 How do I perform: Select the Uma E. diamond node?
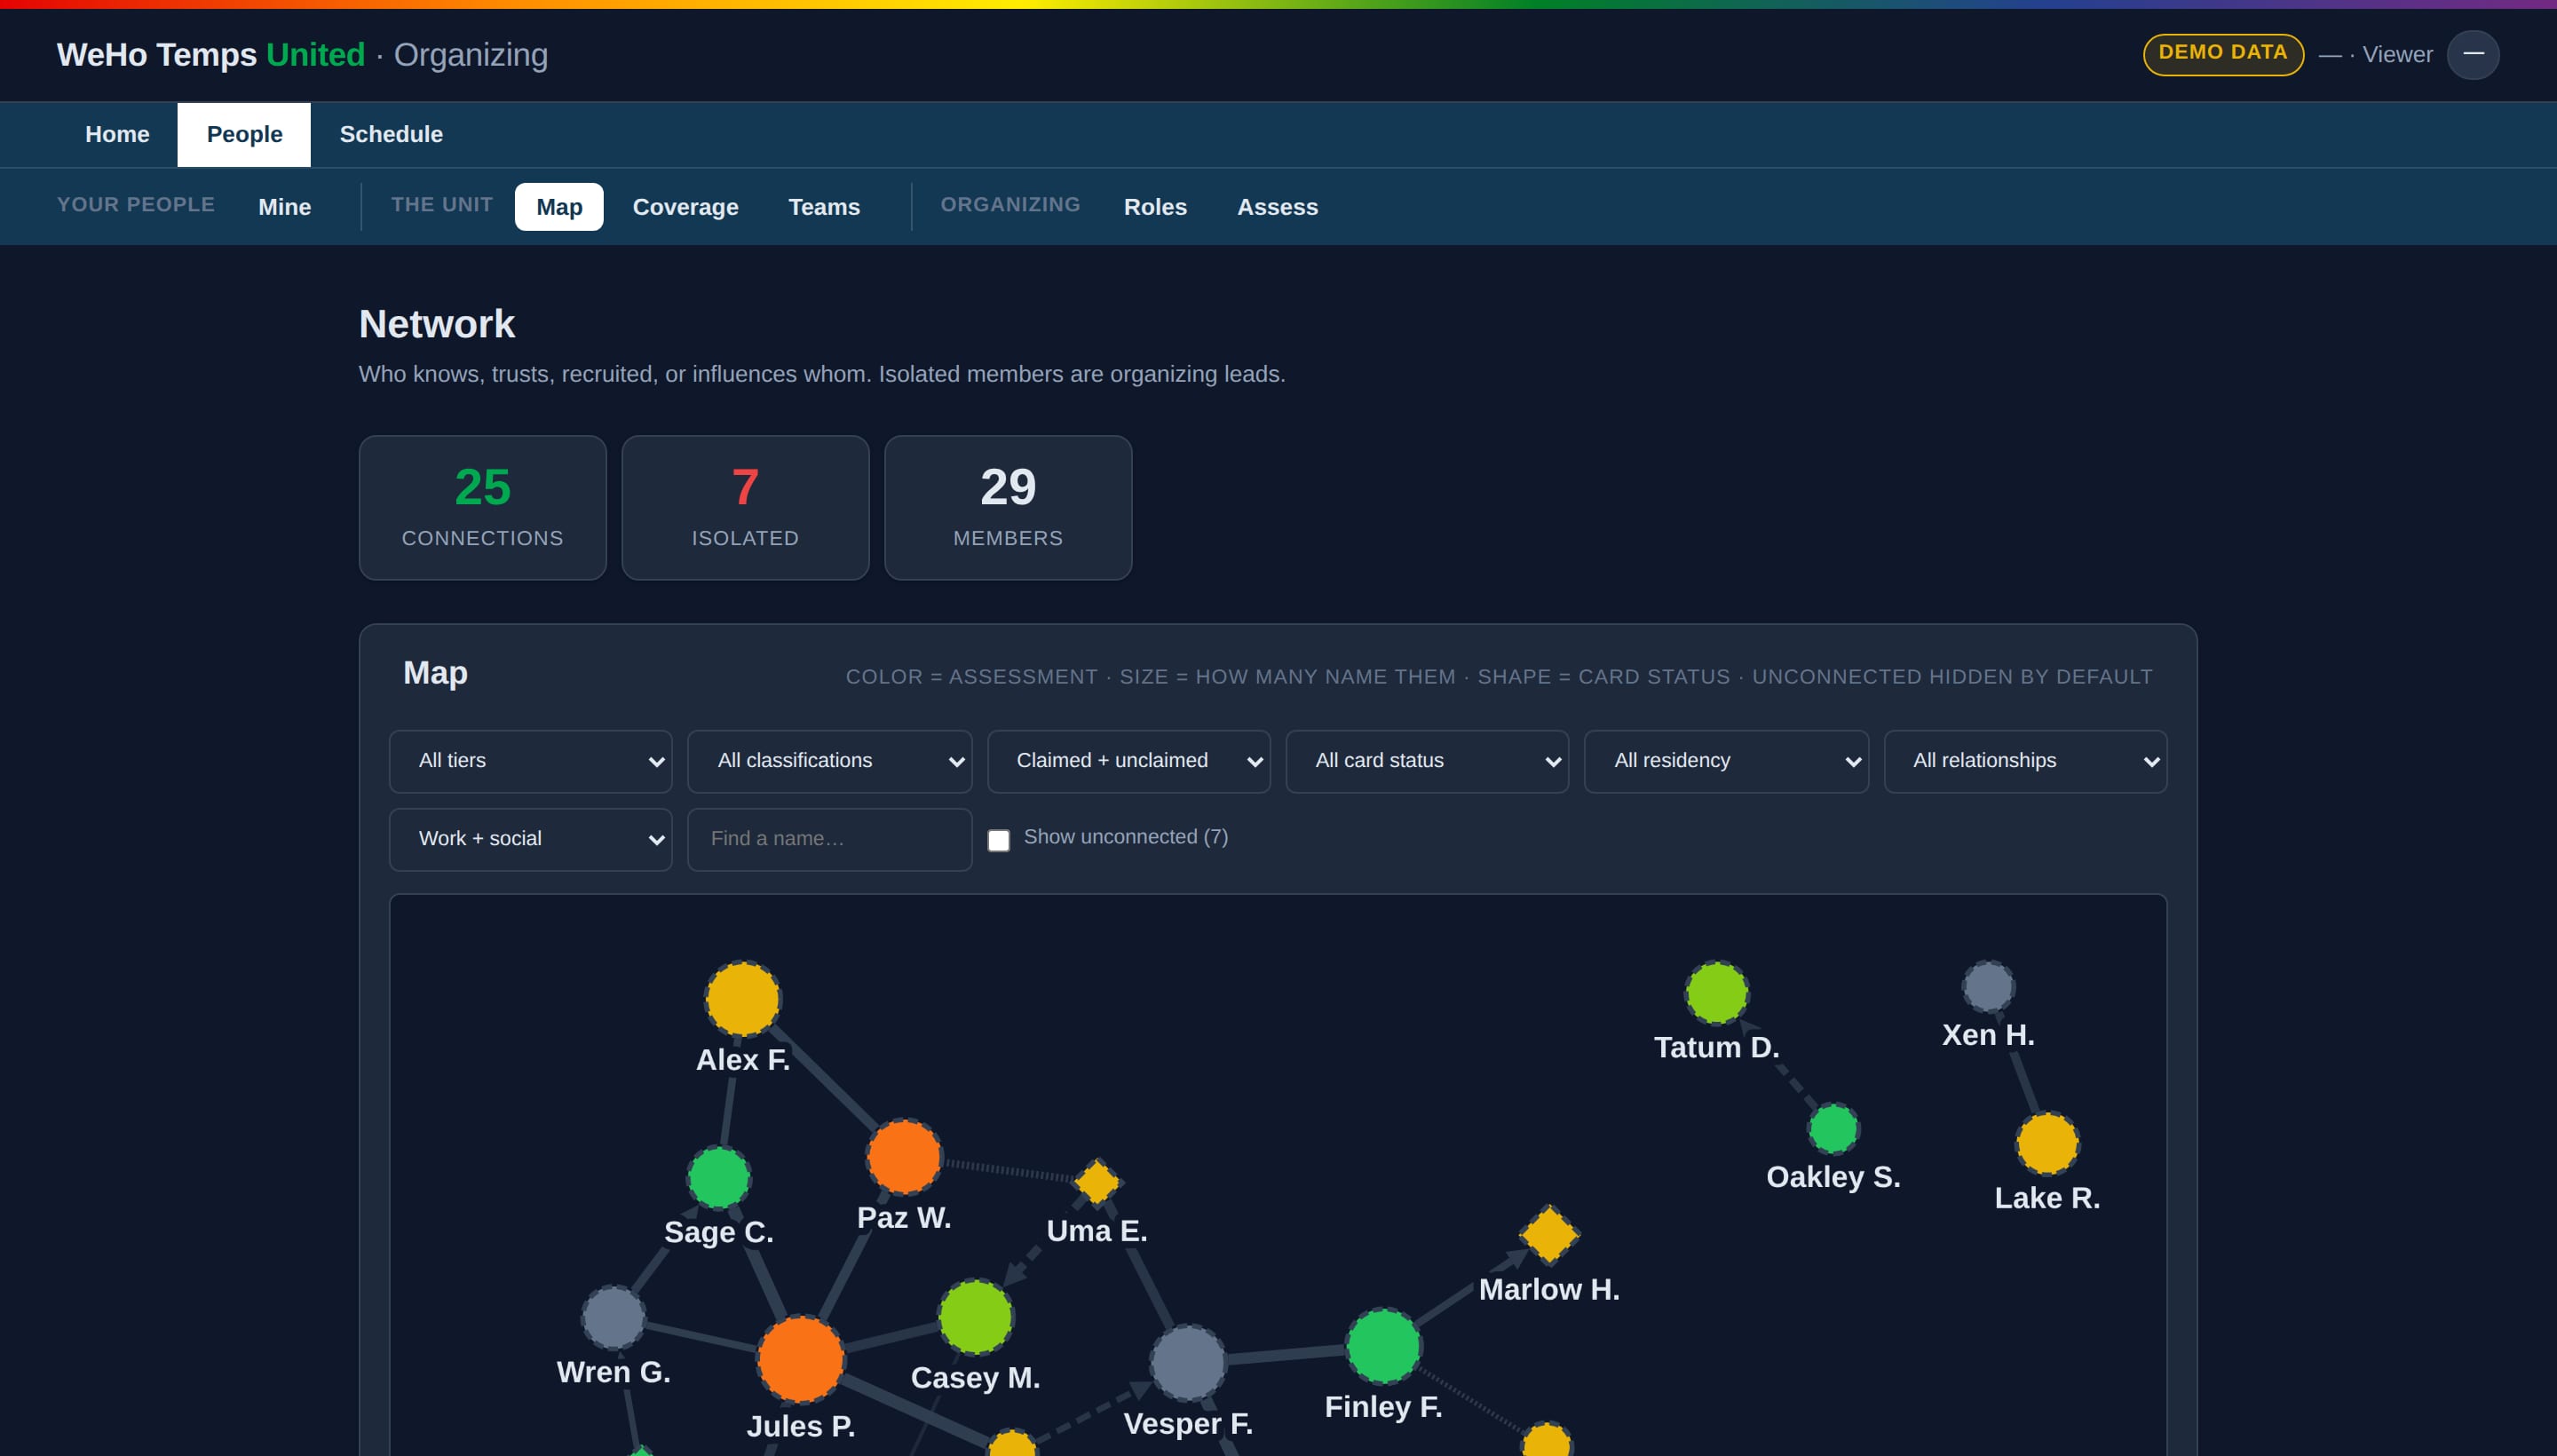[x=1097, y=1182]
